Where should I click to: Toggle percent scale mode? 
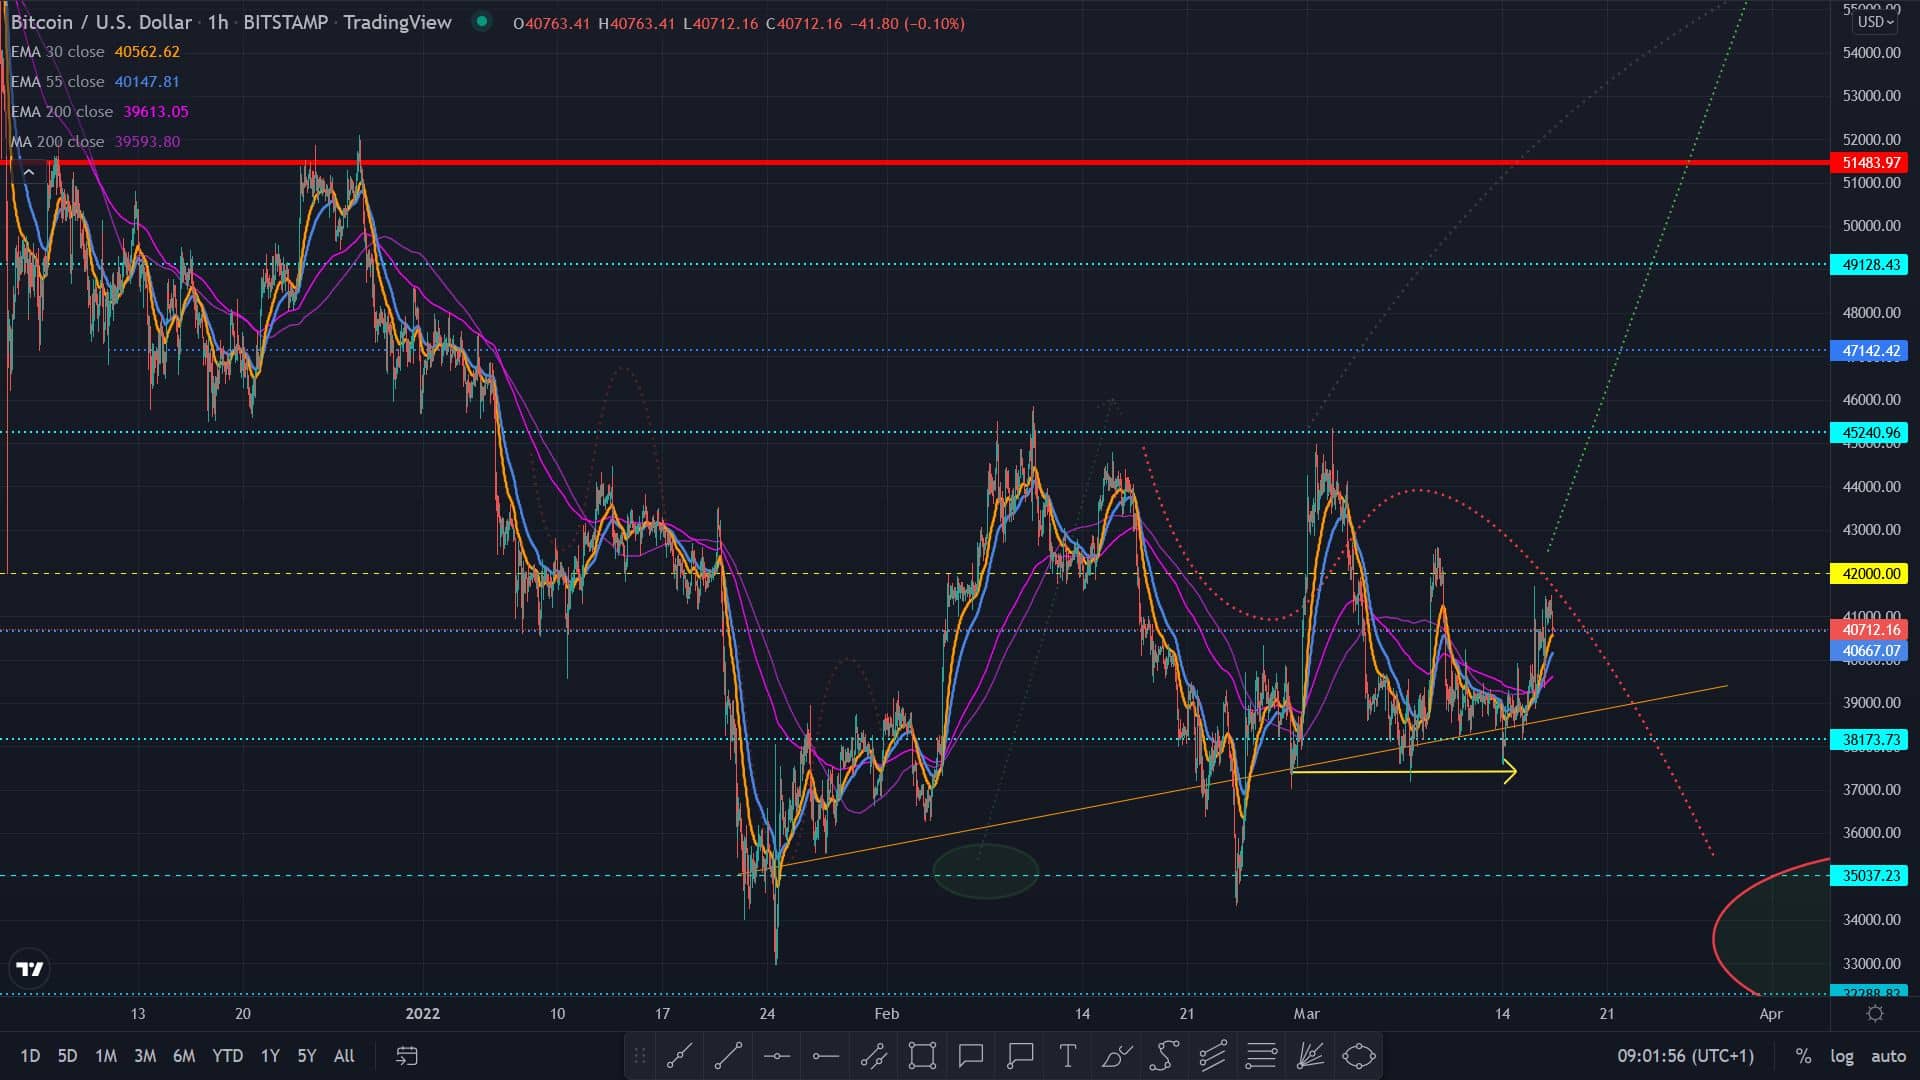point(1803,1055)
